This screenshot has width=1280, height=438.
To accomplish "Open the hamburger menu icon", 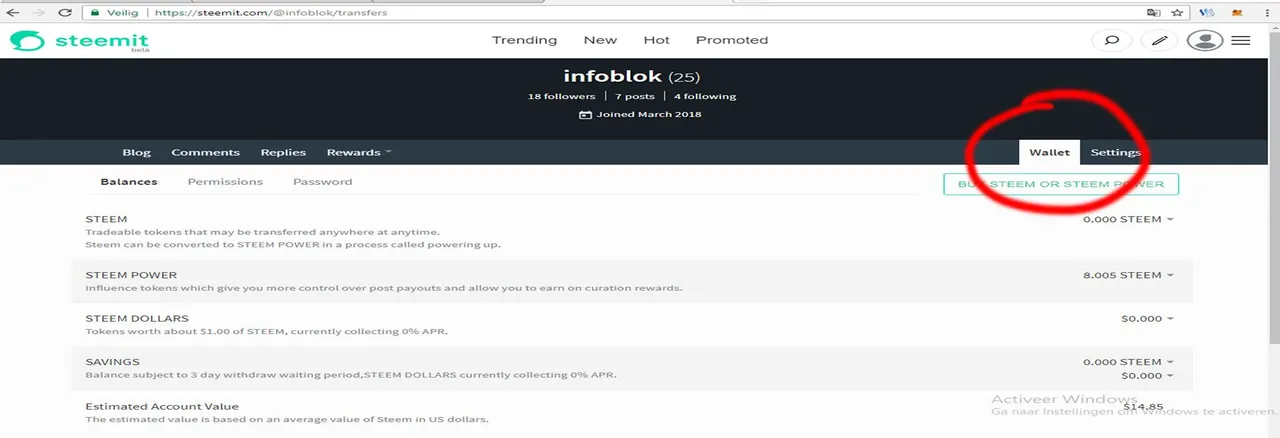I will 1240,41.
